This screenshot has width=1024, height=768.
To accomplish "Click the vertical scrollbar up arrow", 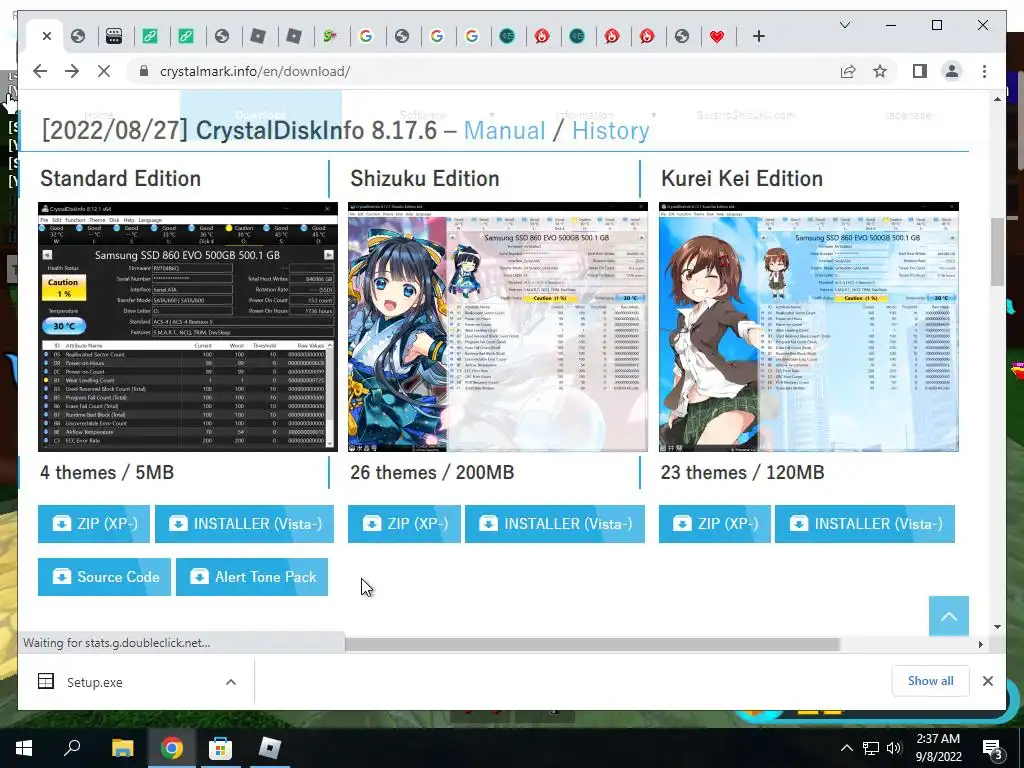I will pos(997,99).
